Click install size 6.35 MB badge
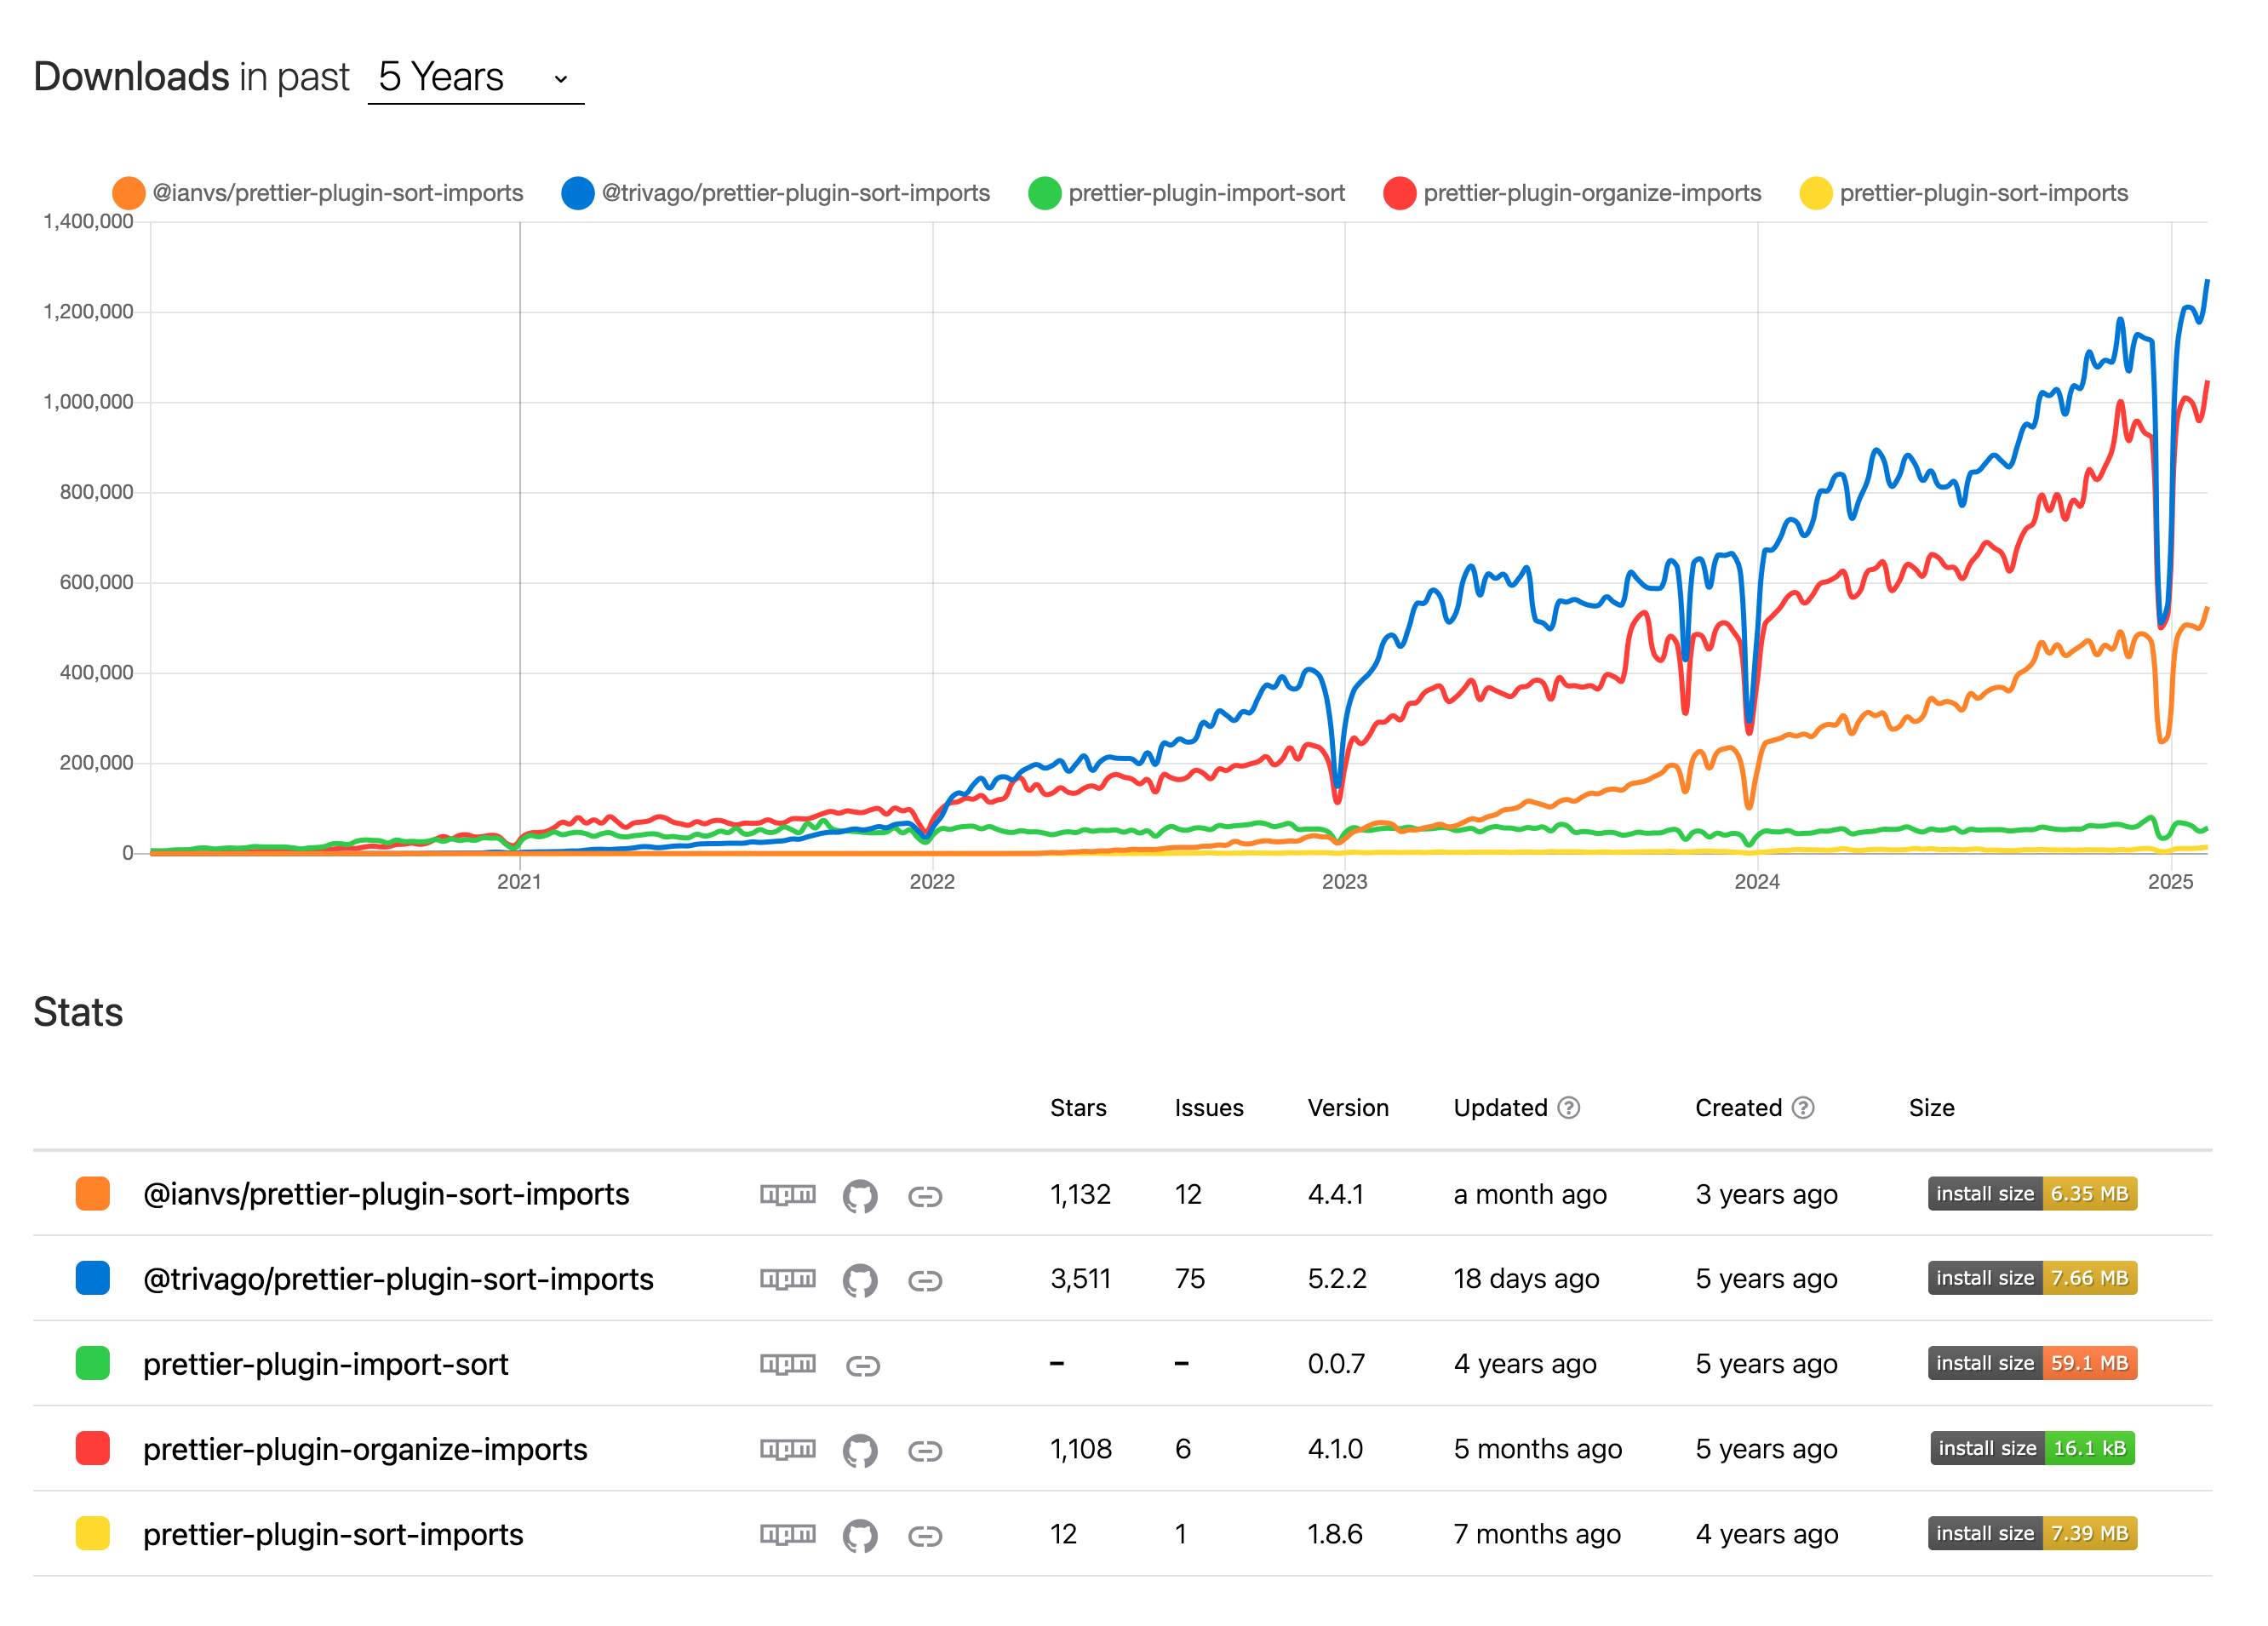This screenshot has height=1626, width=2268. [2033, 1194]
